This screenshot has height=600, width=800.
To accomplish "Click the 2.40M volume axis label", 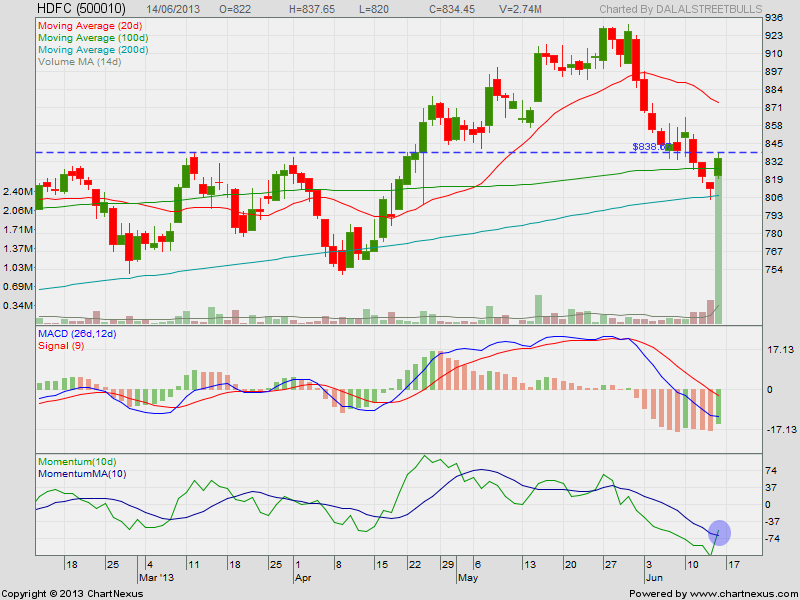I will coord(17,192).
